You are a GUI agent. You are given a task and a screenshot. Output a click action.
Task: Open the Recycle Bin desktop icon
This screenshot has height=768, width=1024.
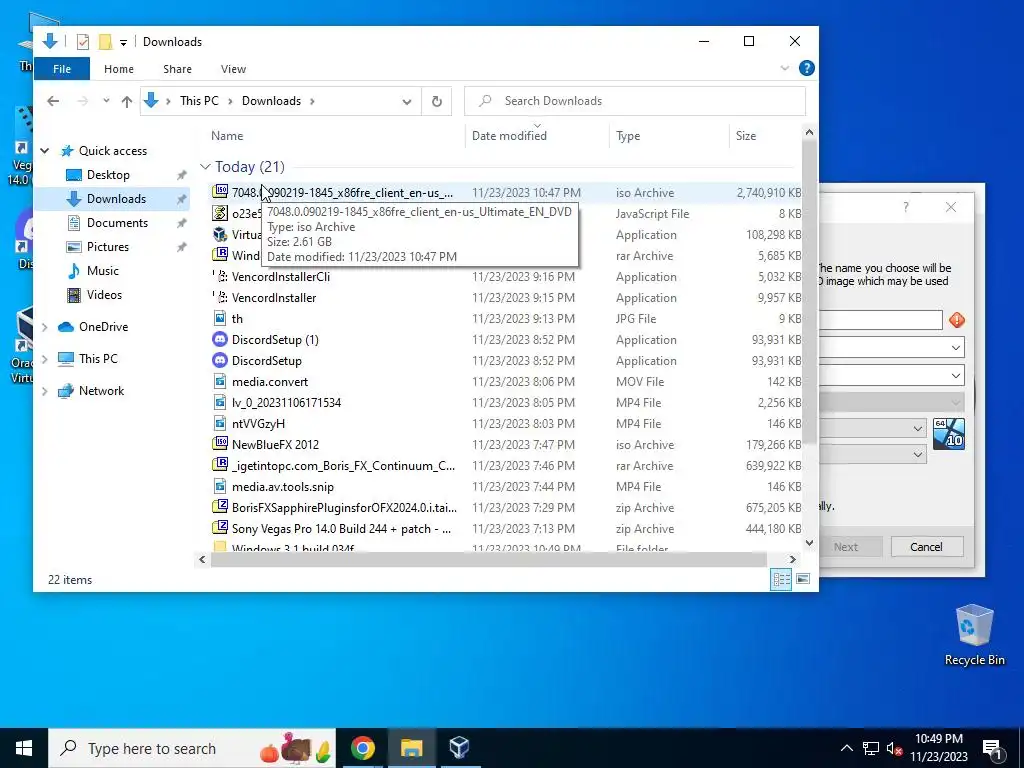pyautogui.click(x=974, y=635)
